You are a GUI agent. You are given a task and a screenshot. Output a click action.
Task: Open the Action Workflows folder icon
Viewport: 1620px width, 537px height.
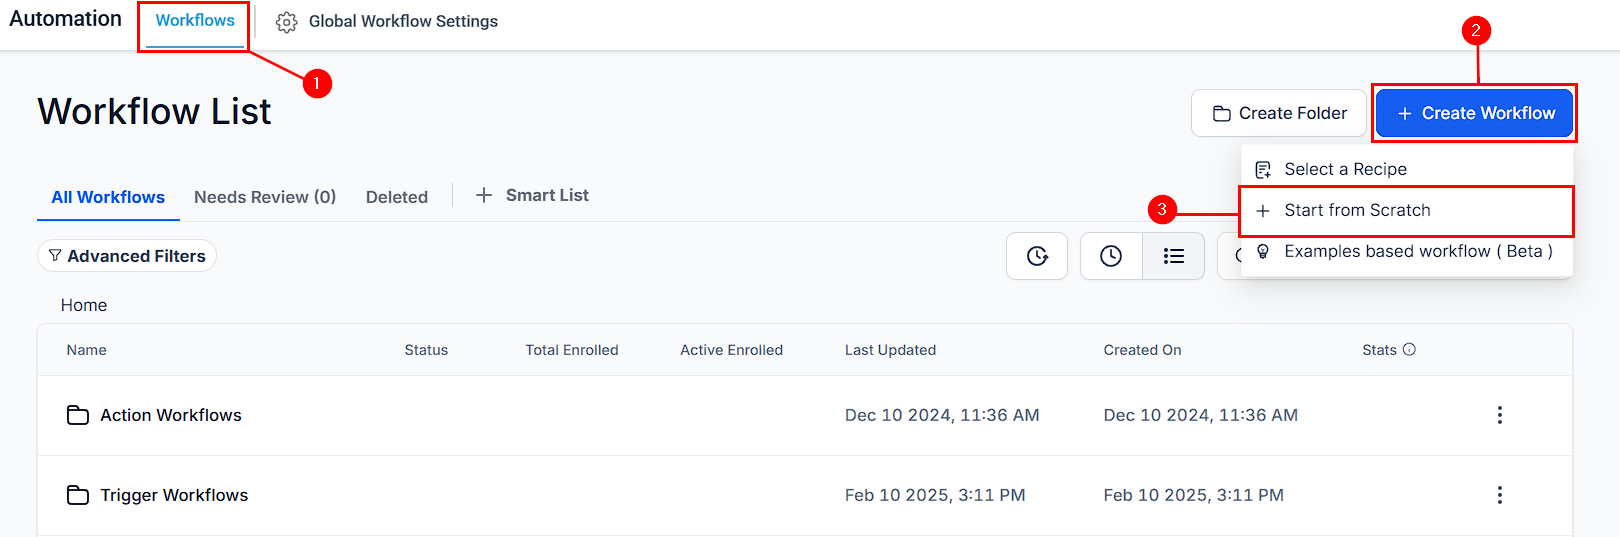[78, 415]
